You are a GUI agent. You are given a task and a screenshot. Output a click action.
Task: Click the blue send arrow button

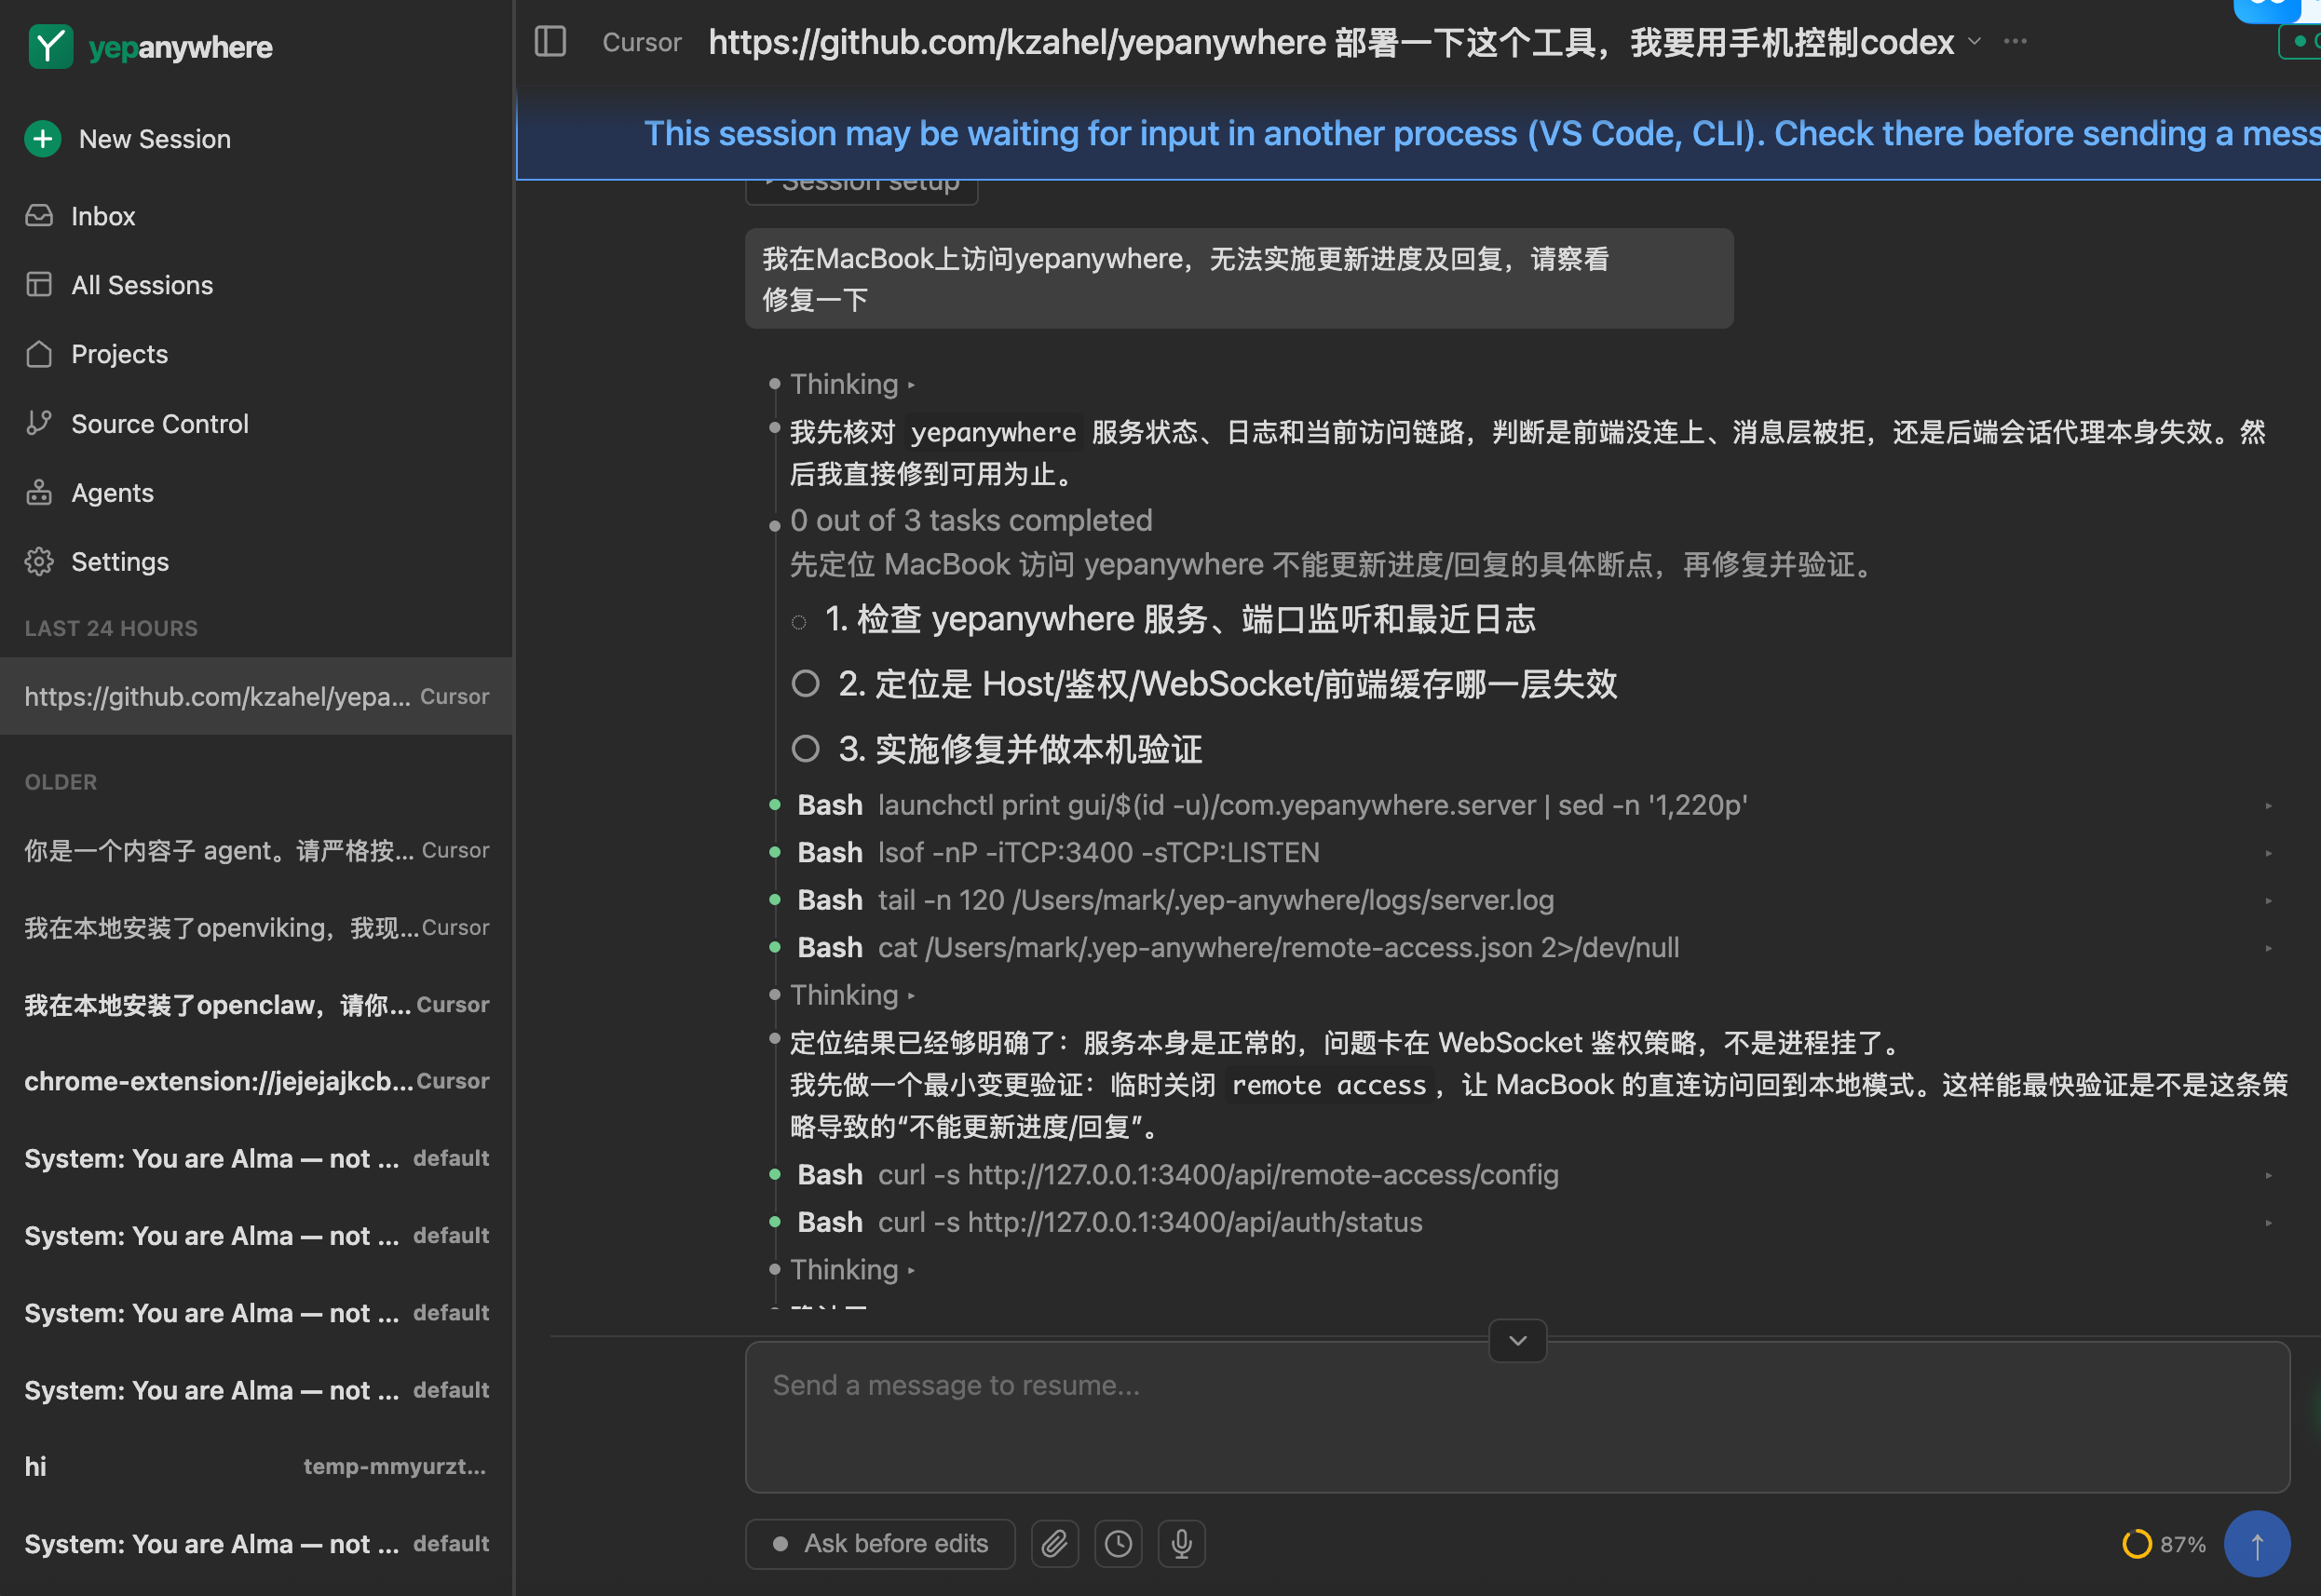coord(2256,1544)
